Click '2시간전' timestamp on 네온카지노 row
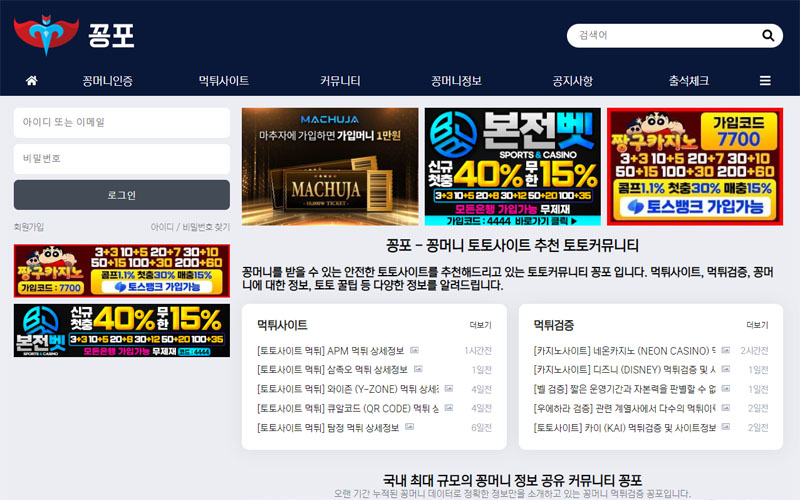 click(x=754, y=351)
